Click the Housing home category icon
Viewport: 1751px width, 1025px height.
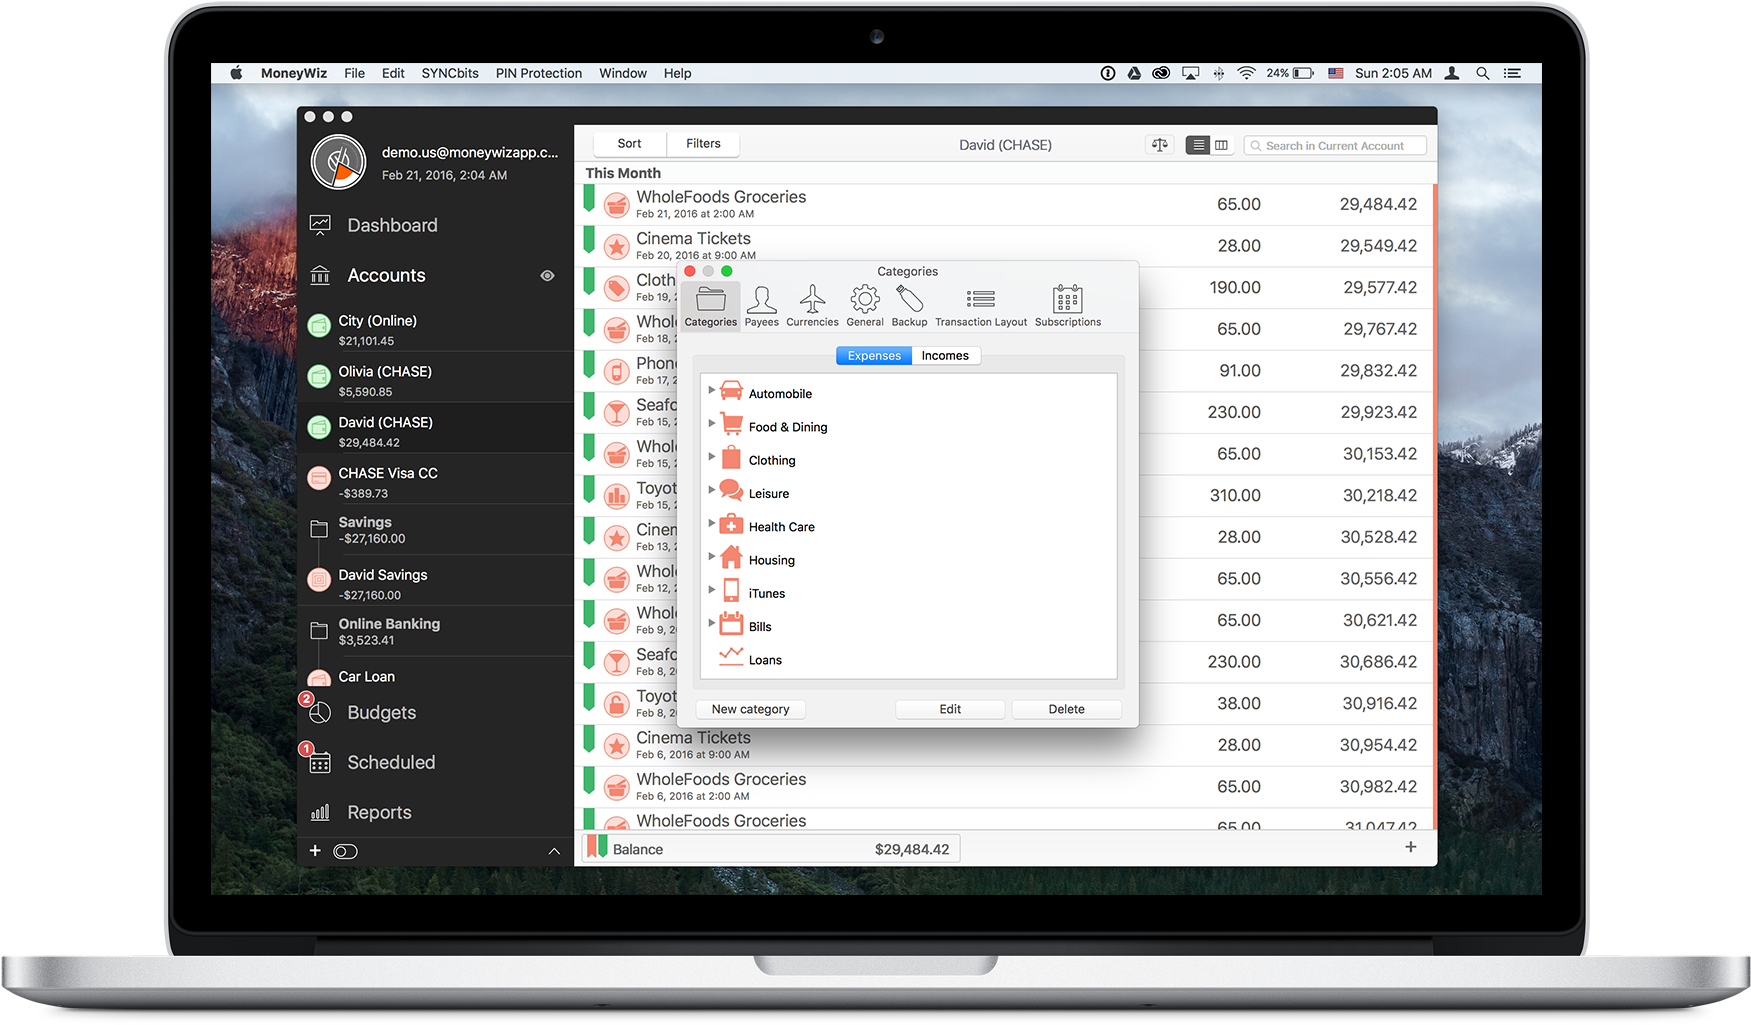pos(731,557)
